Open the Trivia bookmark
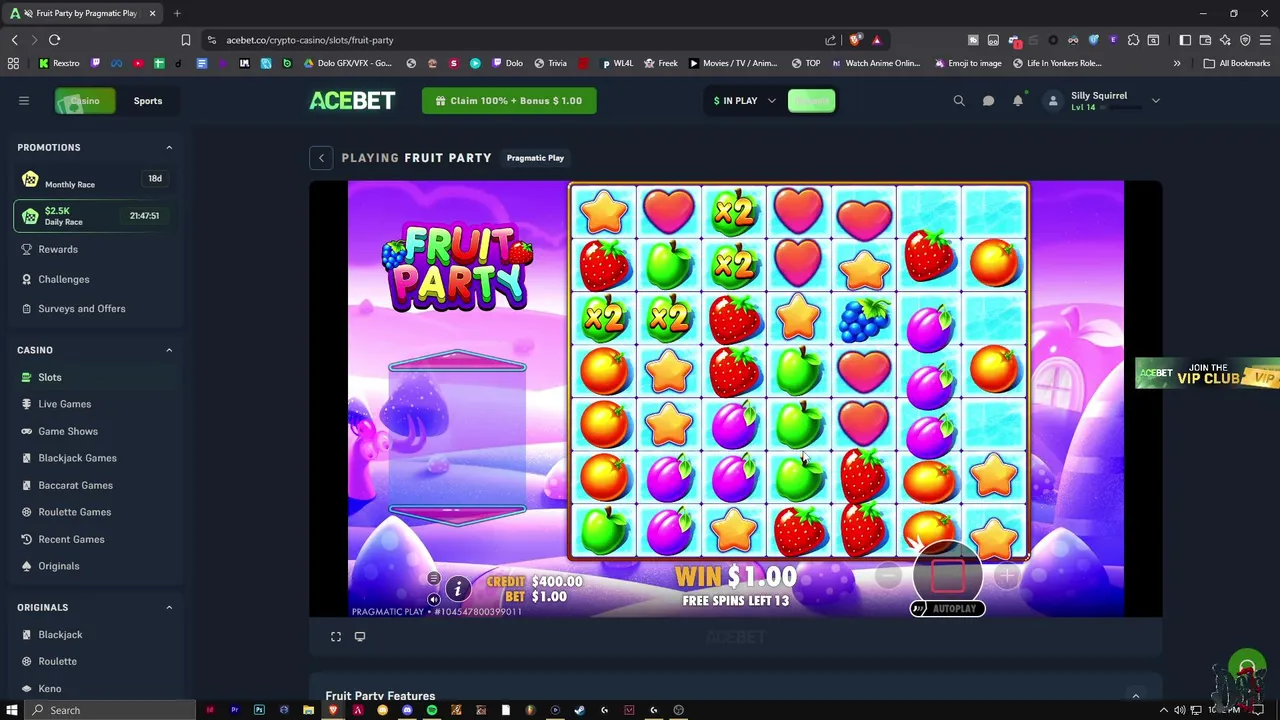The width and height of the screenshot is (1280, 720). coord(550,63)
